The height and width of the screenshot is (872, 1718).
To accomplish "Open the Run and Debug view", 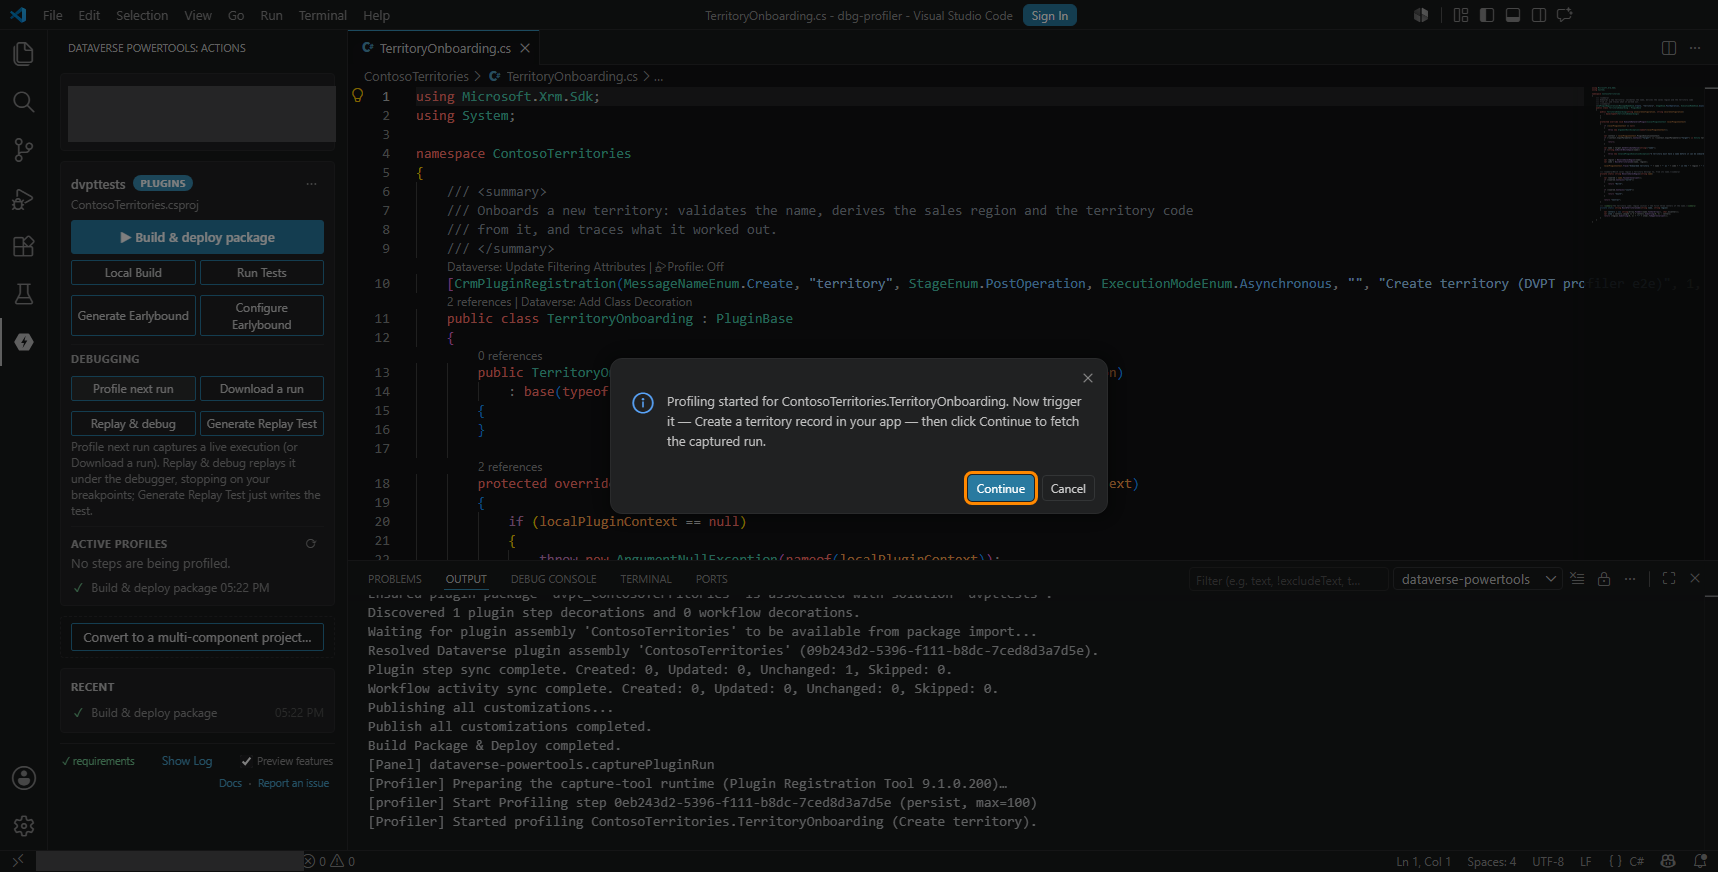I will tap(23, 198).
